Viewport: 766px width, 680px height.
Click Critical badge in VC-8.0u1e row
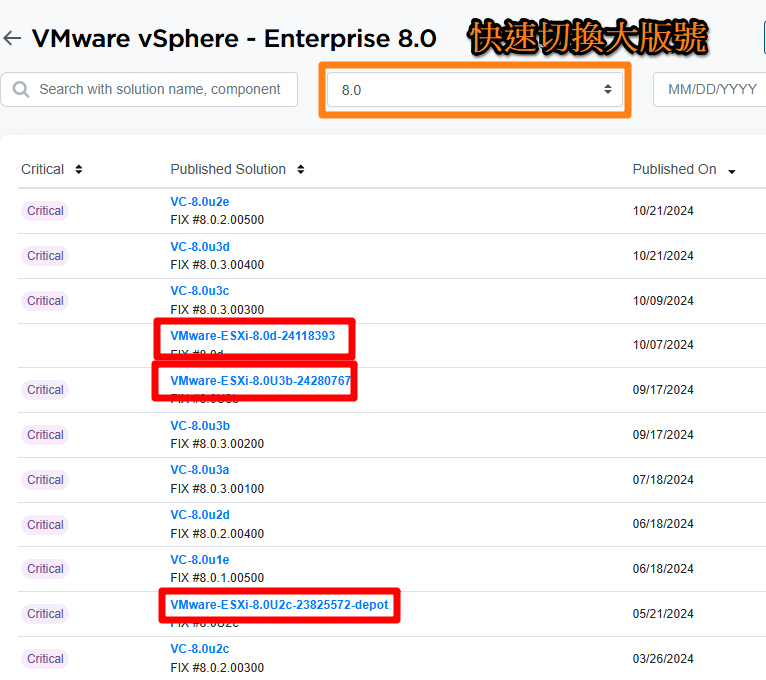45,569
